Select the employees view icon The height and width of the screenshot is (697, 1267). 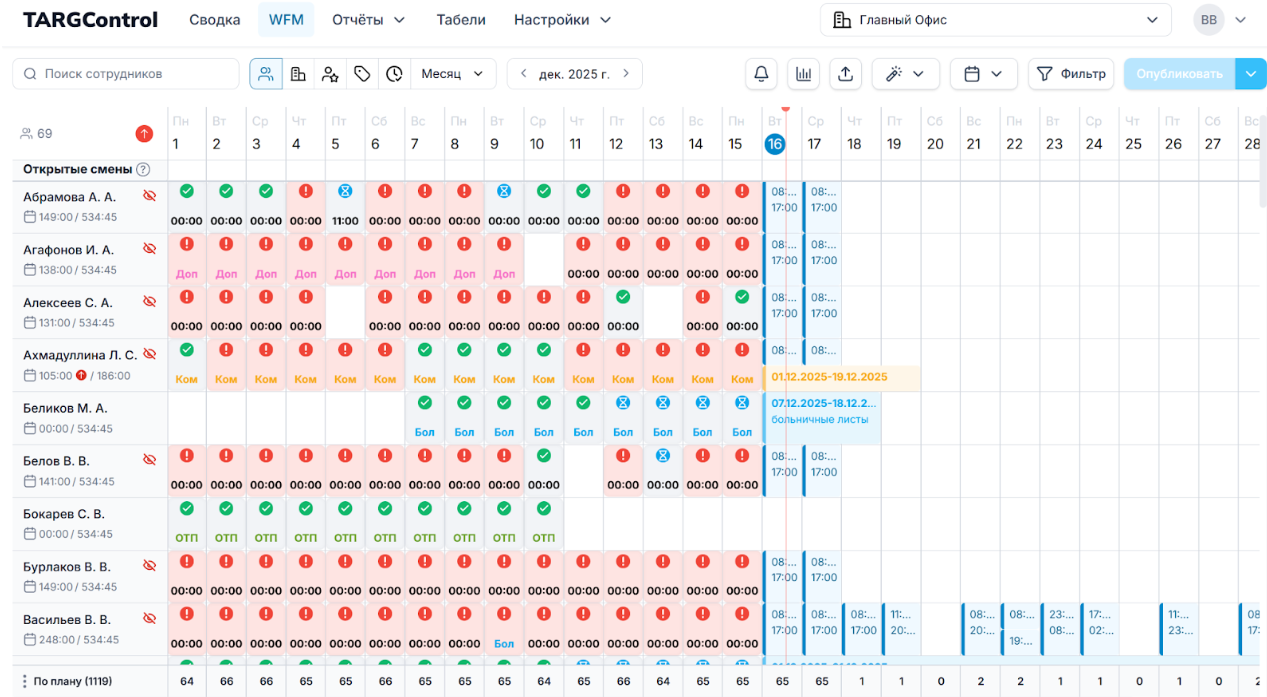pos(266,74)
